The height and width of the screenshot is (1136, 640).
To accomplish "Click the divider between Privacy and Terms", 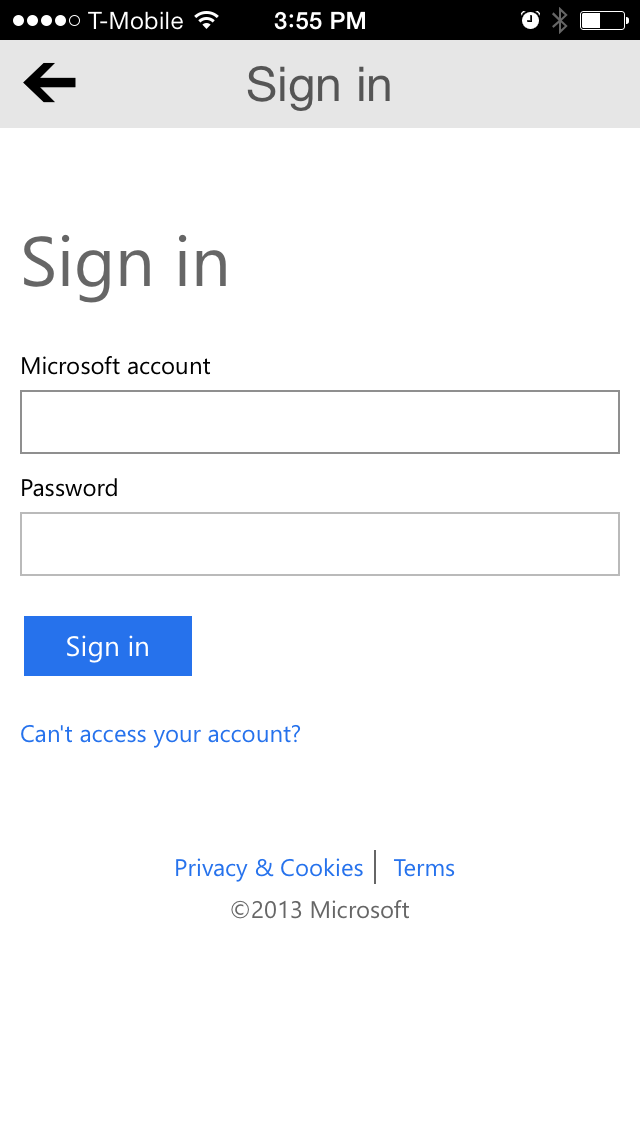I will 375,867.
